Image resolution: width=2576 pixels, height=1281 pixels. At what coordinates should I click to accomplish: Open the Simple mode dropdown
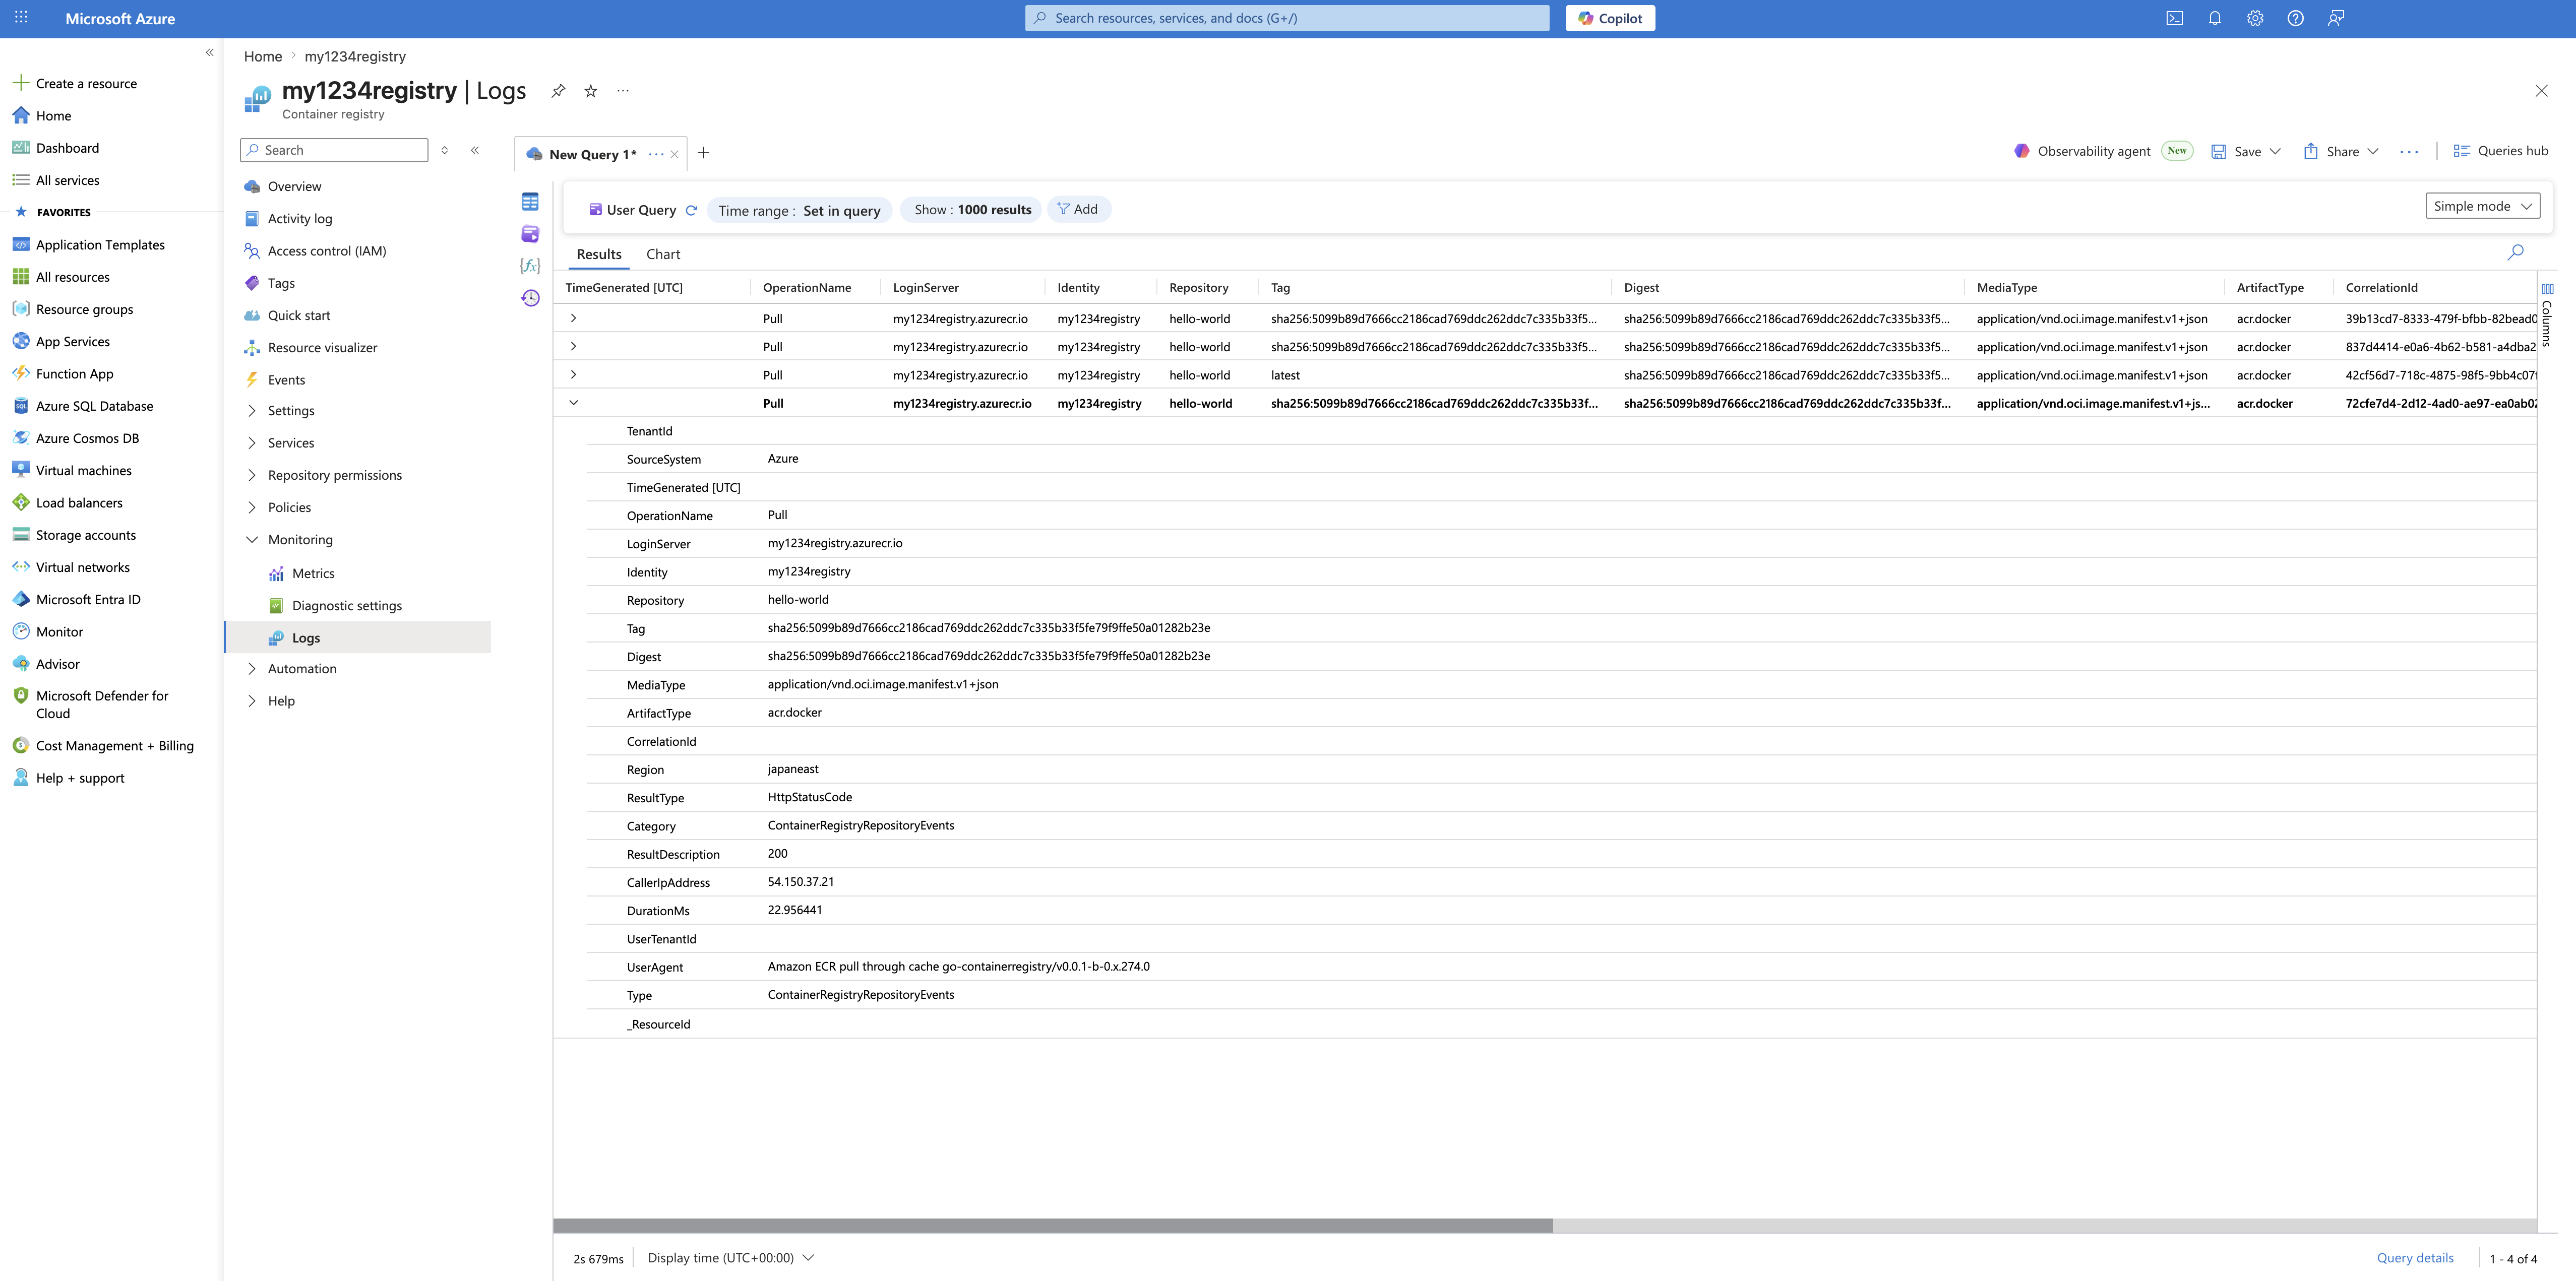[x=2482, y=206]
